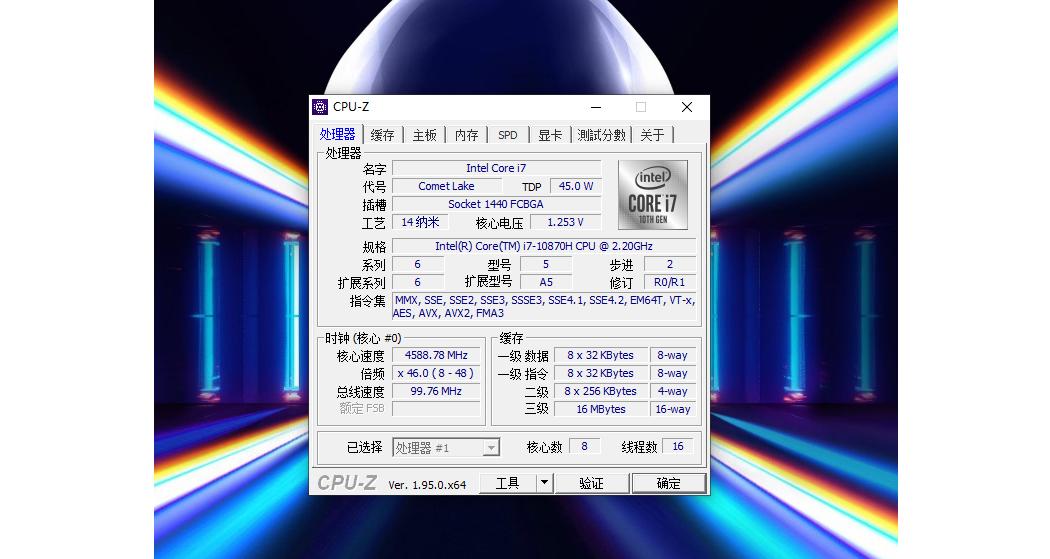Viewport: 1050px width, 559px height.
Task: Click the Socket 1440 FCBGA value
Action: (x=496, y=204)
